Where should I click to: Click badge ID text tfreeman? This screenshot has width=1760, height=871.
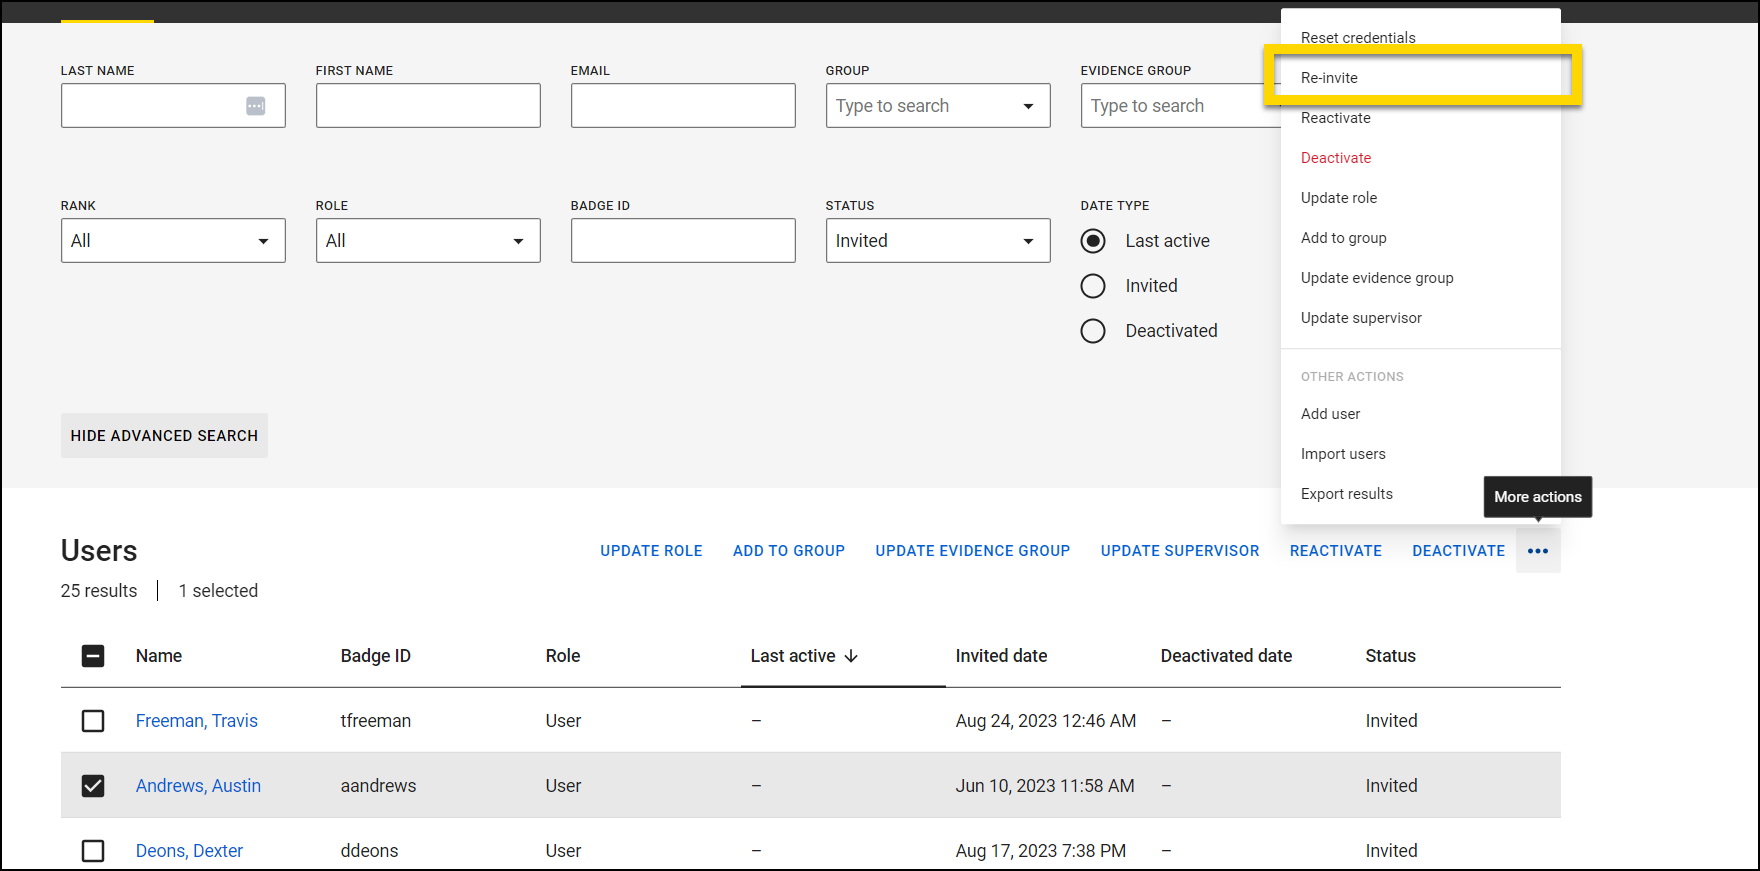[376, 721]
